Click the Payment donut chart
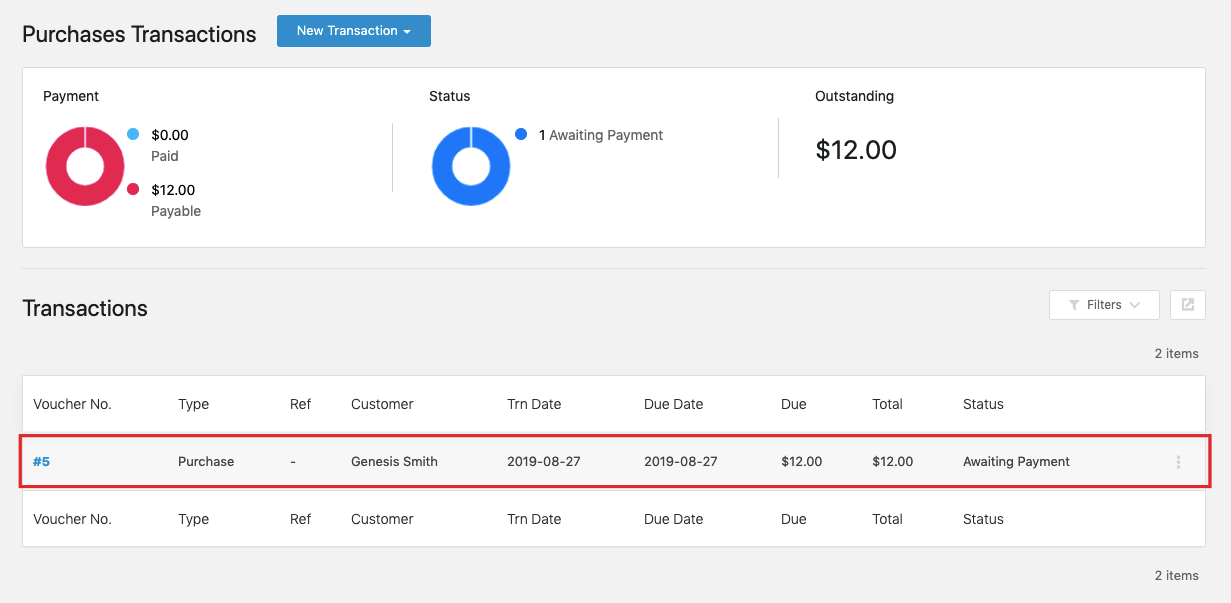This screenshot has width=1231, height=603. pos(85,166)
